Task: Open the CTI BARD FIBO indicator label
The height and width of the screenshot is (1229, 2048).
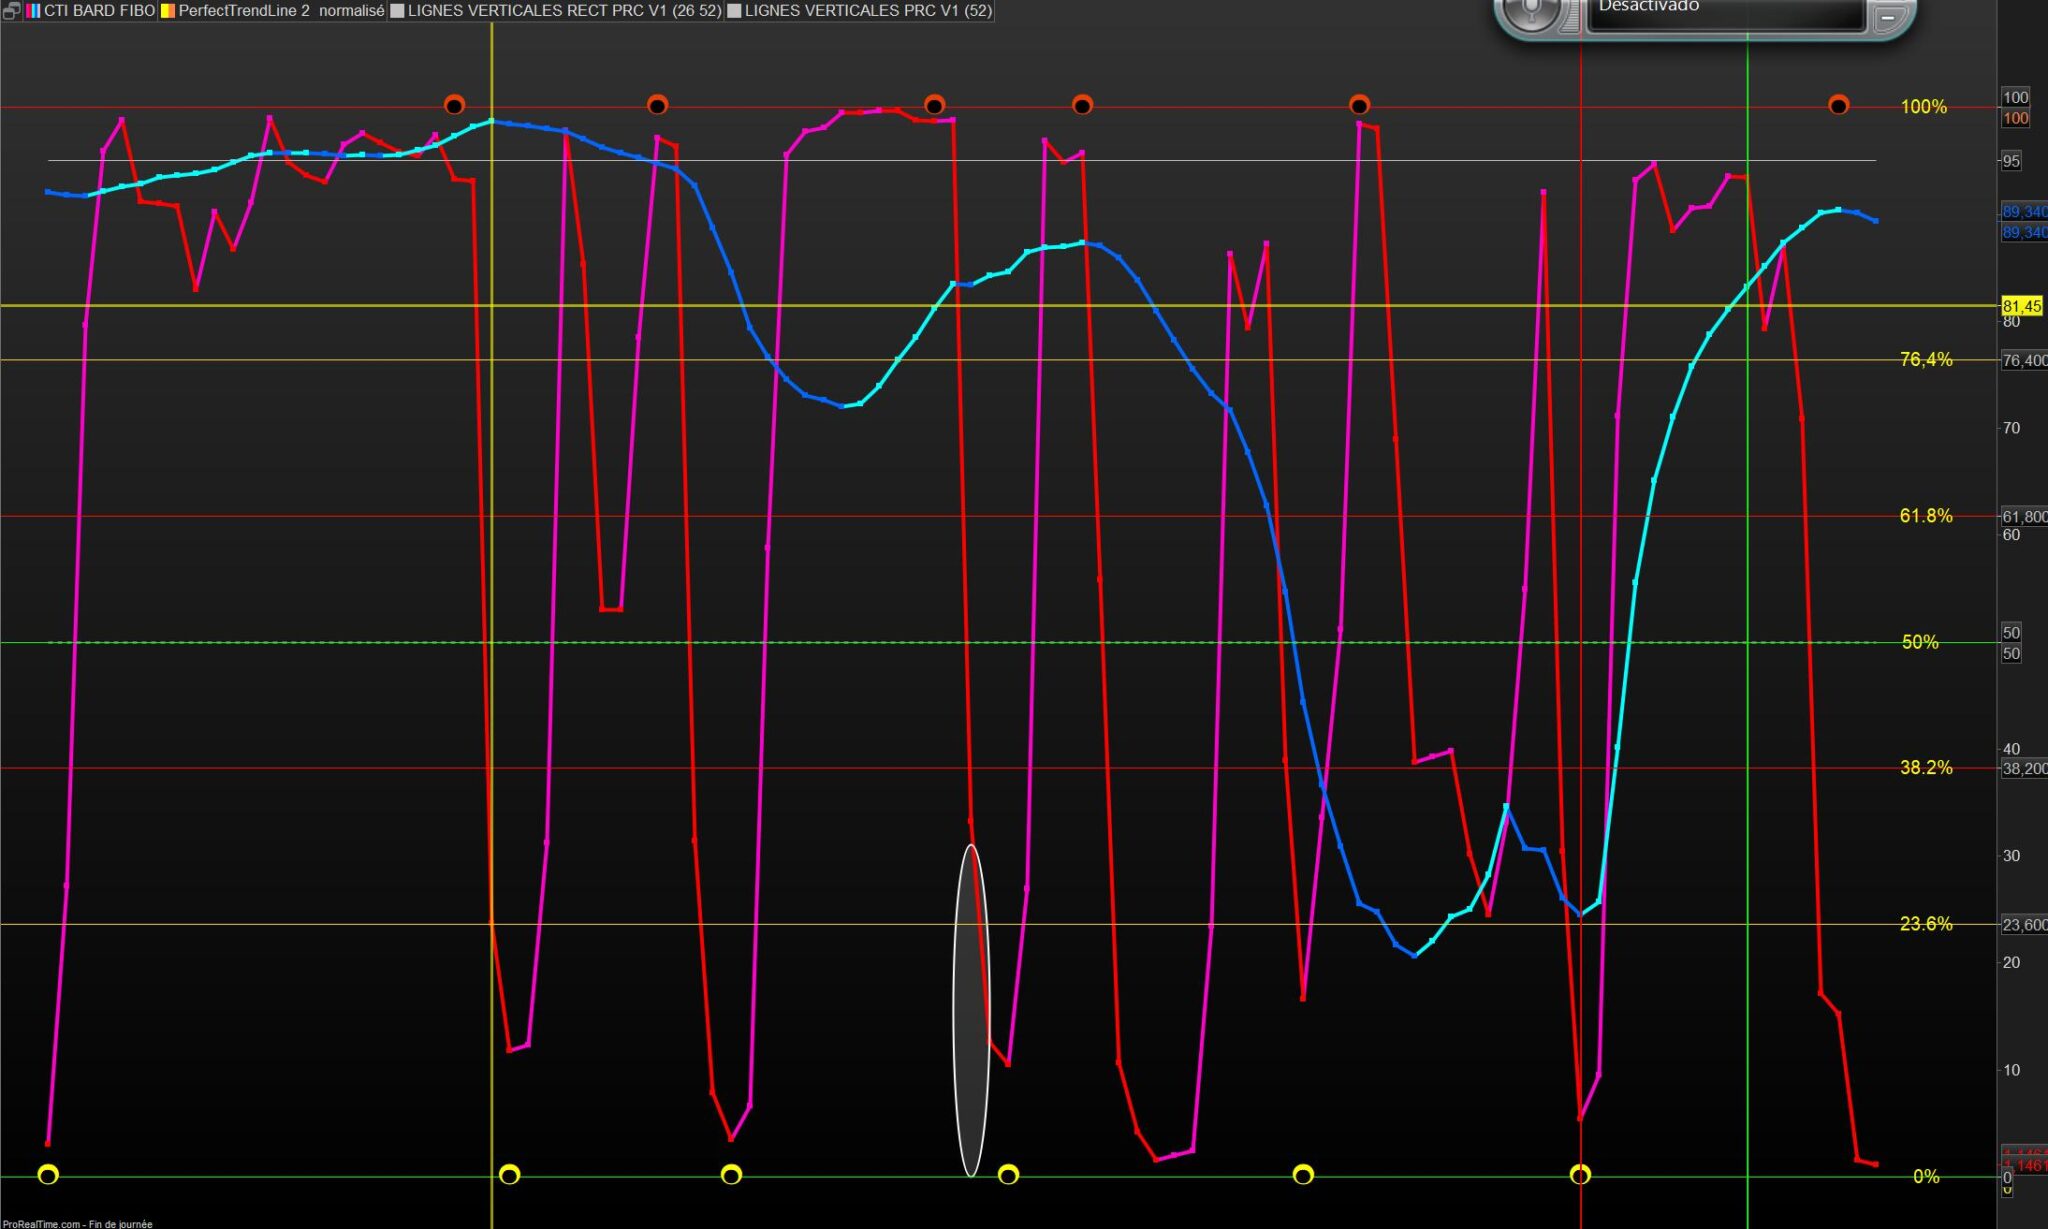Action: 98,11
